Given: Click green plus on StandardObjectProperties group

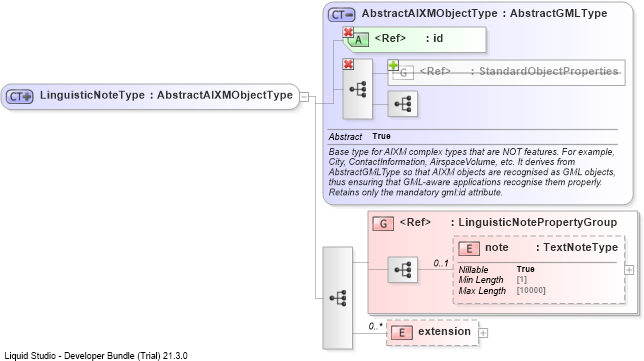Looking at the screenshot, I should 393,65.
